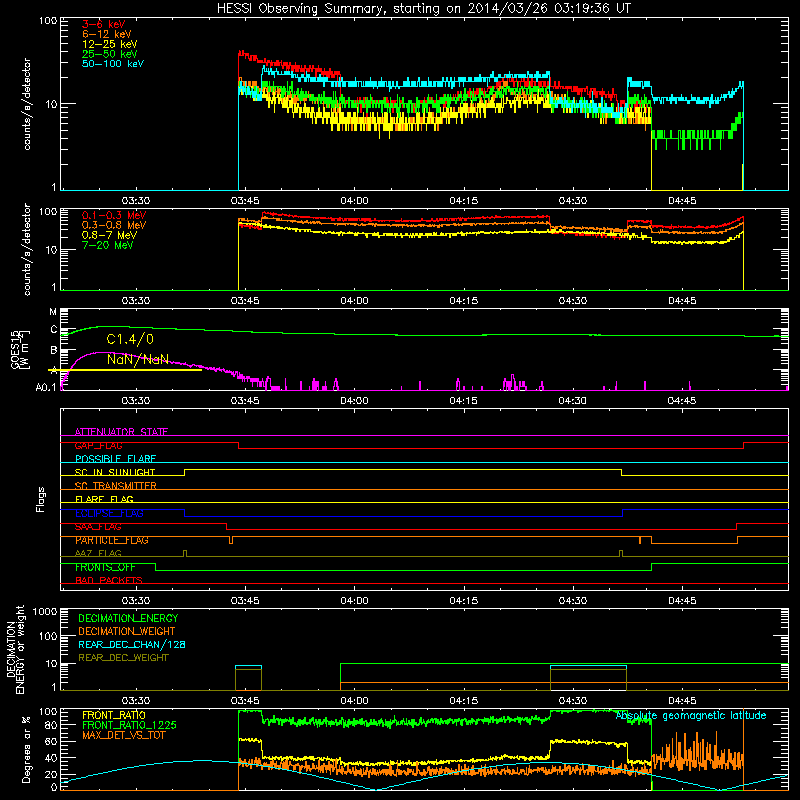Click the HESSI Observing Summary title text
This screenshot has width=800, height=800.
[424, 9]
